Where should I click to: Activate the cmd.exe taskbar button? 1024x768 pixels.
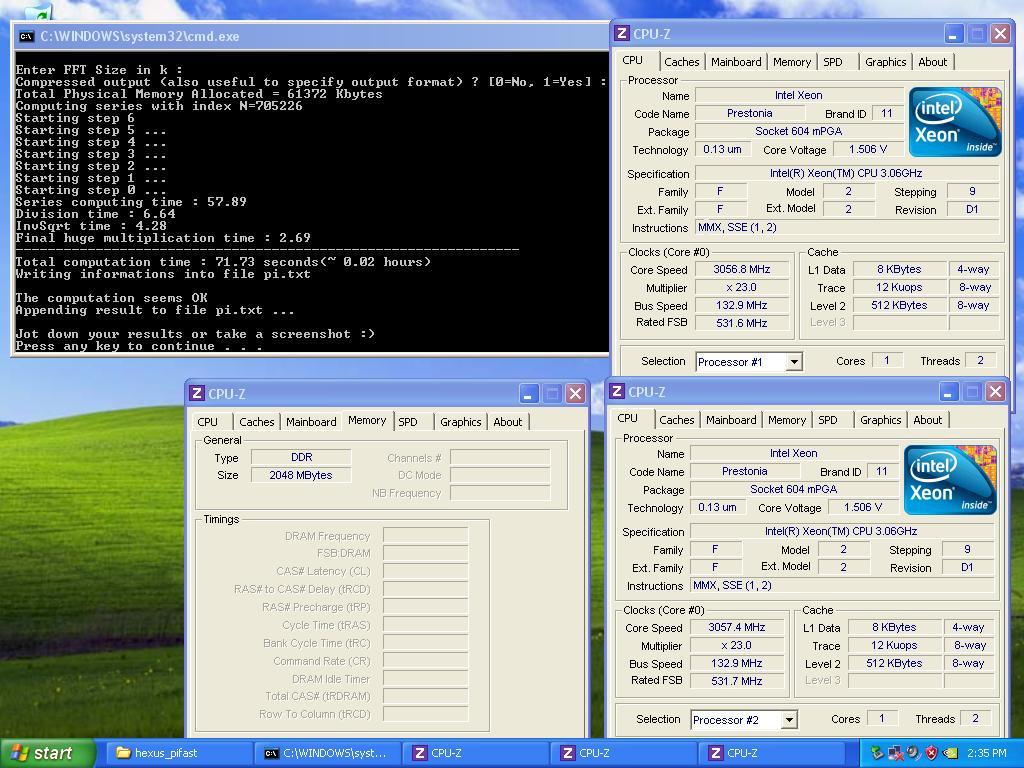(326, 753)
